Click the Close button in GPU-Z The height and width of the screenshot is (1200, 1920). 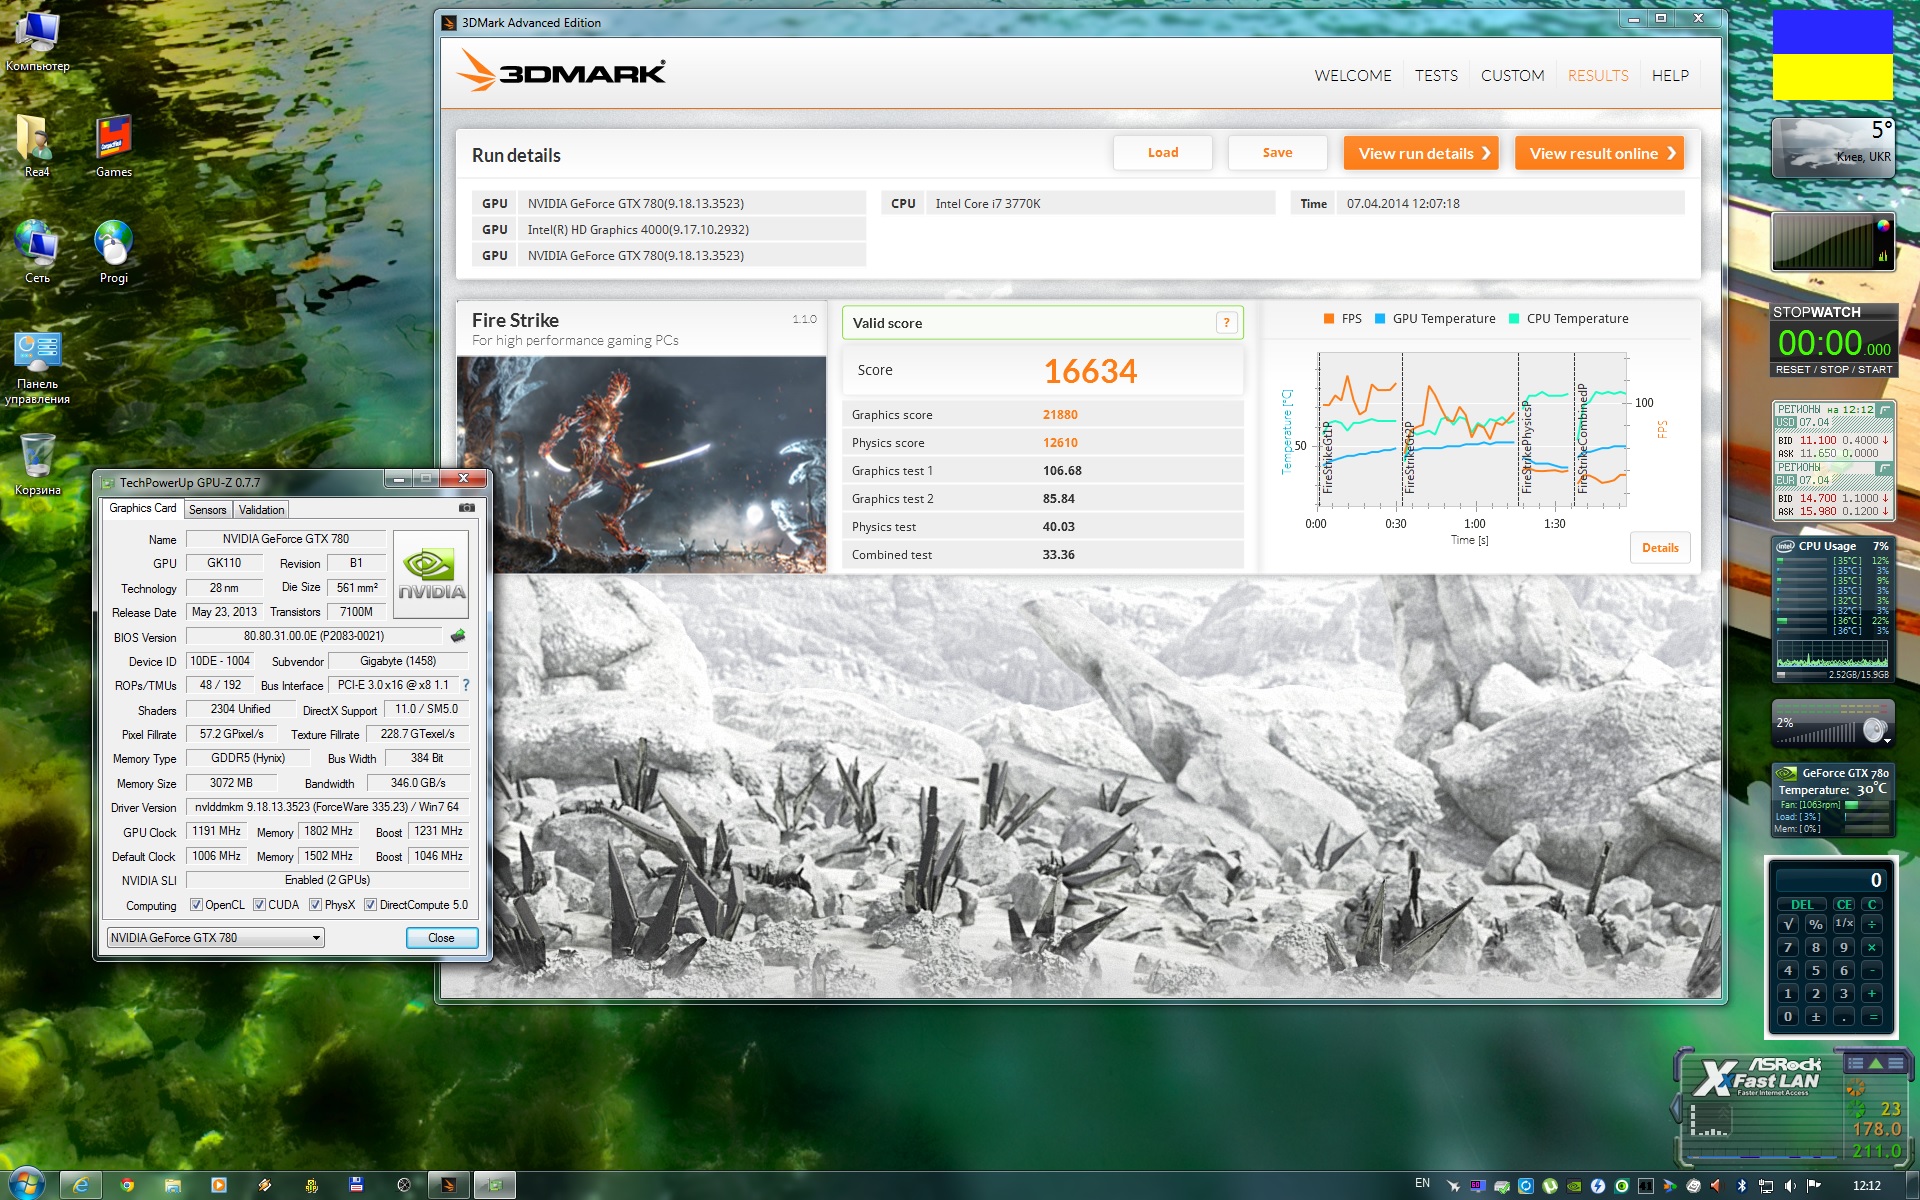pos(441,938)
